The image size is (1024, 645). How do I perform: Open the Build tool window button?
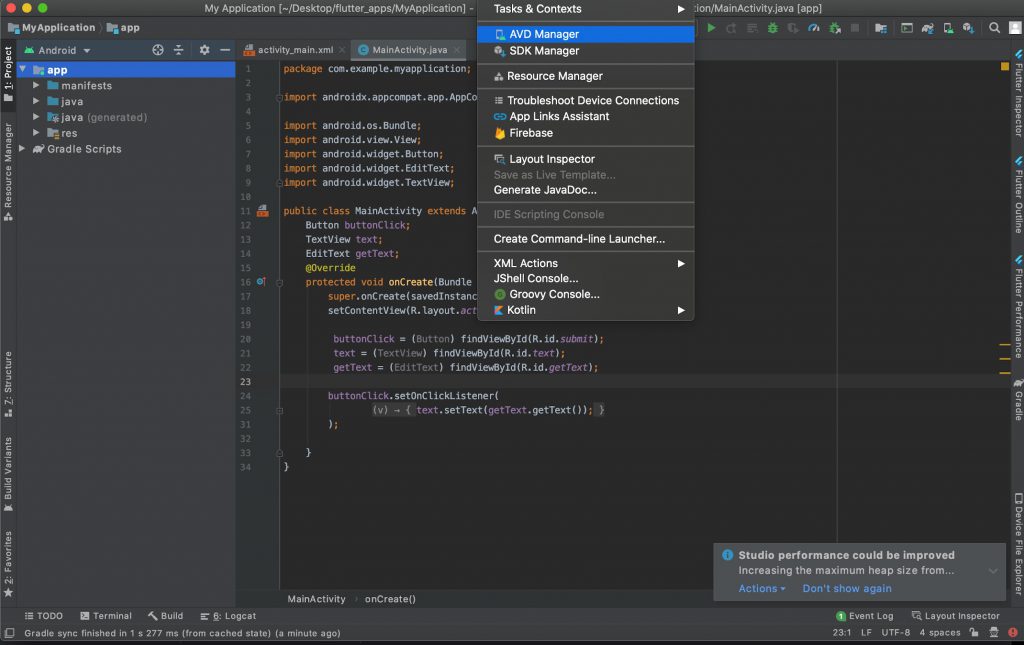165,616
